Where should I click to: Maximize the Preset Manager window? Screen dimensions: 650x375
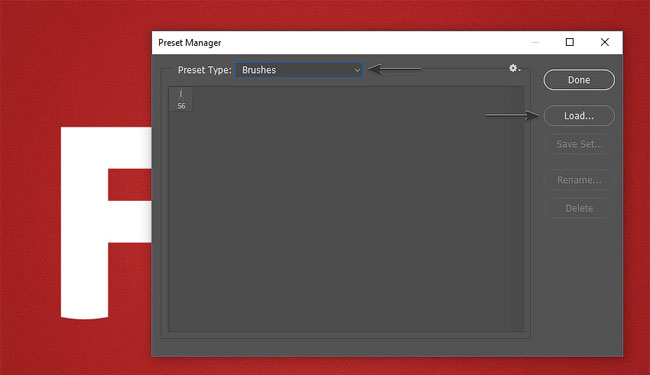[x=570, y=42]
